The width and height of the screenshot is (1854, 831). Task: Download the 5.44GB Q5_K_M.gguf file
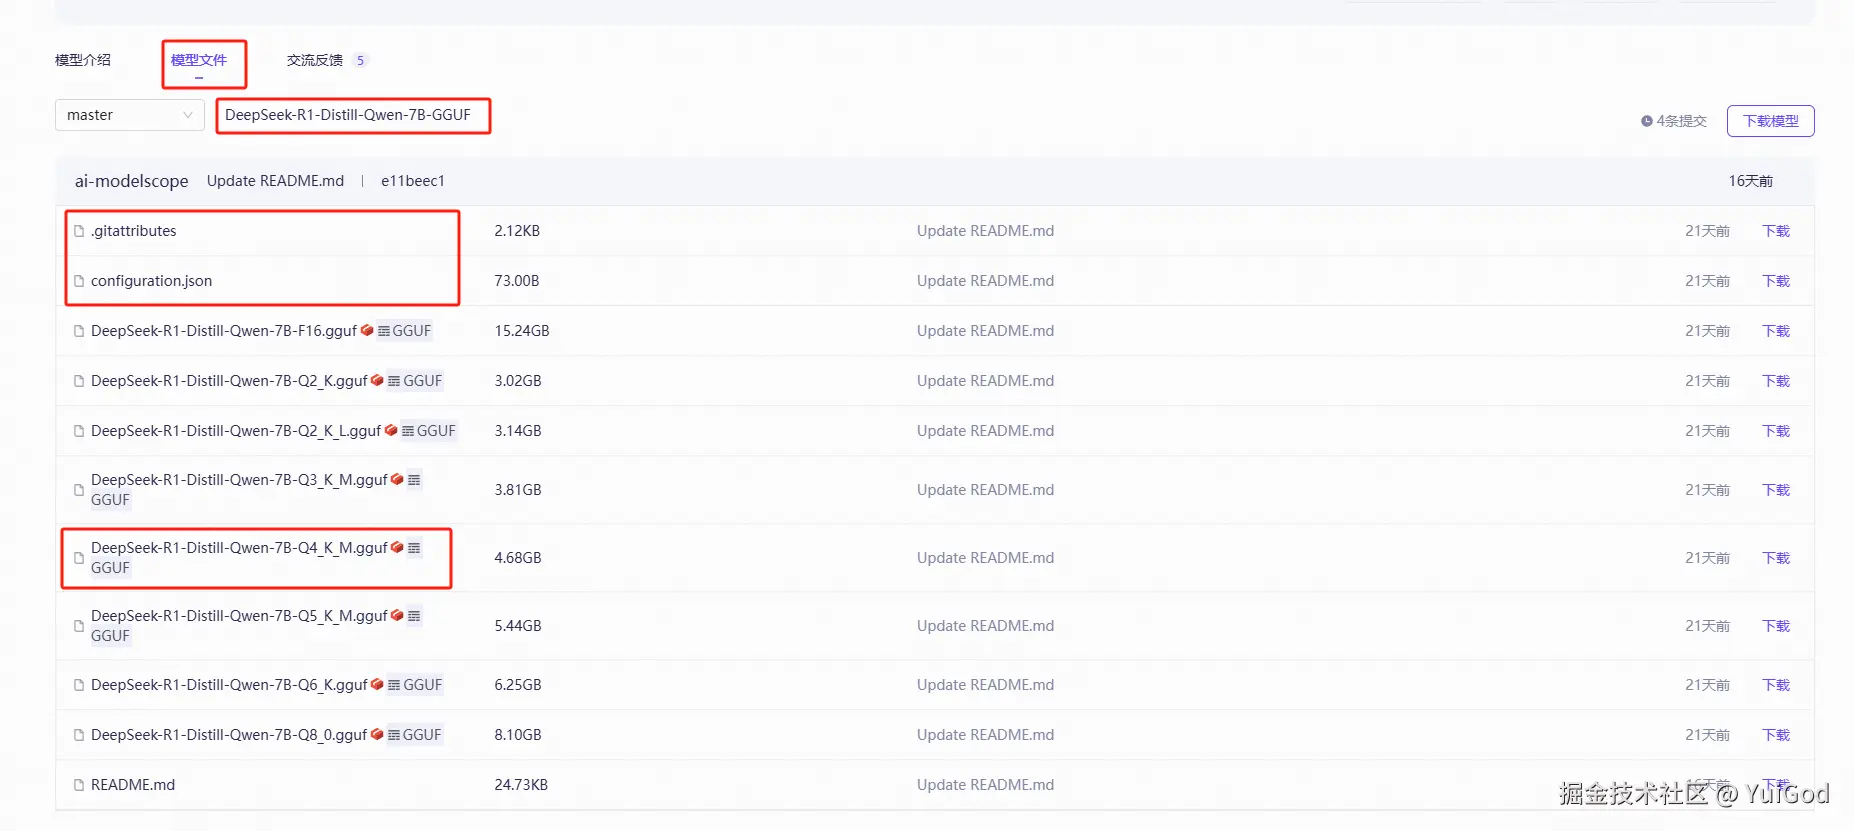tap(1776, 626)
